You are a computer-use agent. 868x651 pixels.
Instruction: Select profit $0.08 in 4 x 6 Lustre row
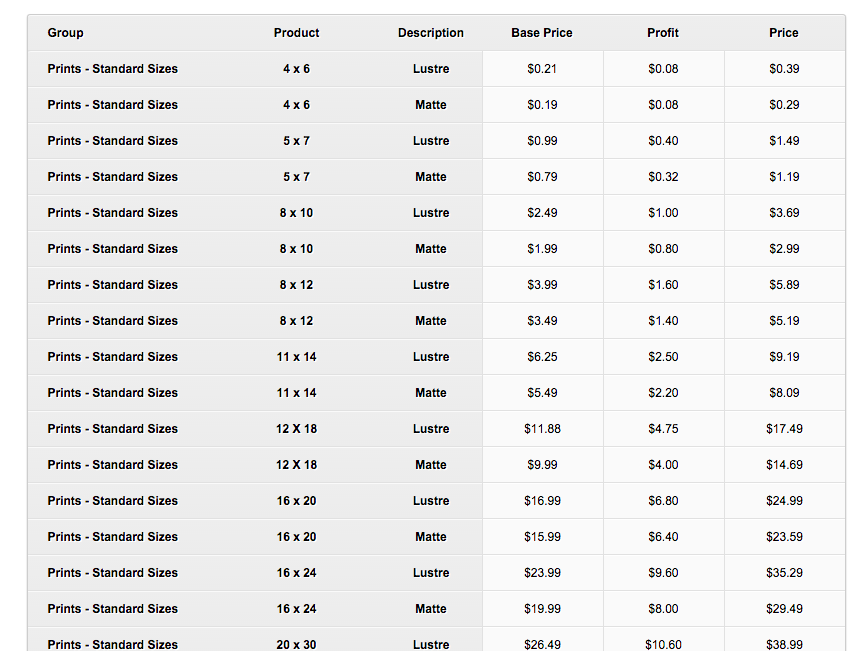(x=664, y=69)
